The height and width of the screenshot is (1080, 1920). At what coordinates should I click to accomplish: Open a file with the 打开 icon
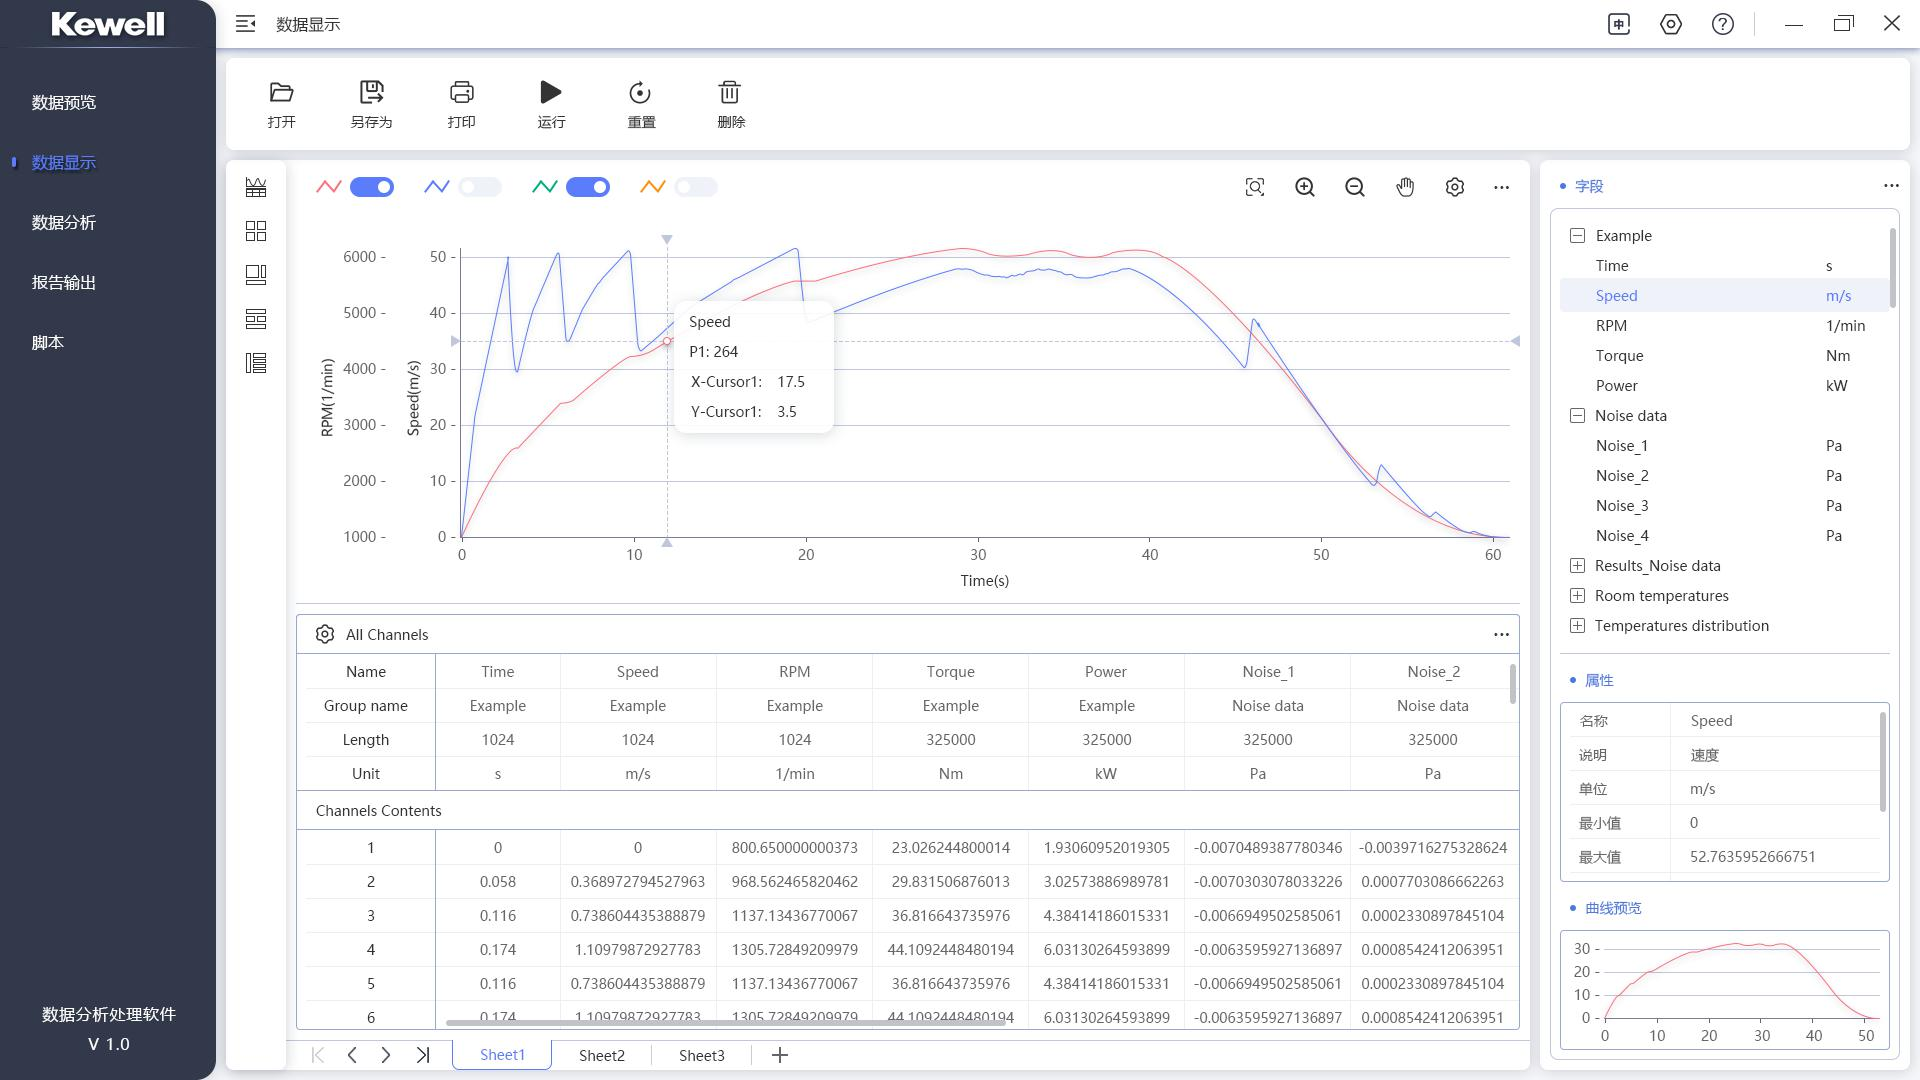[281, 93]
